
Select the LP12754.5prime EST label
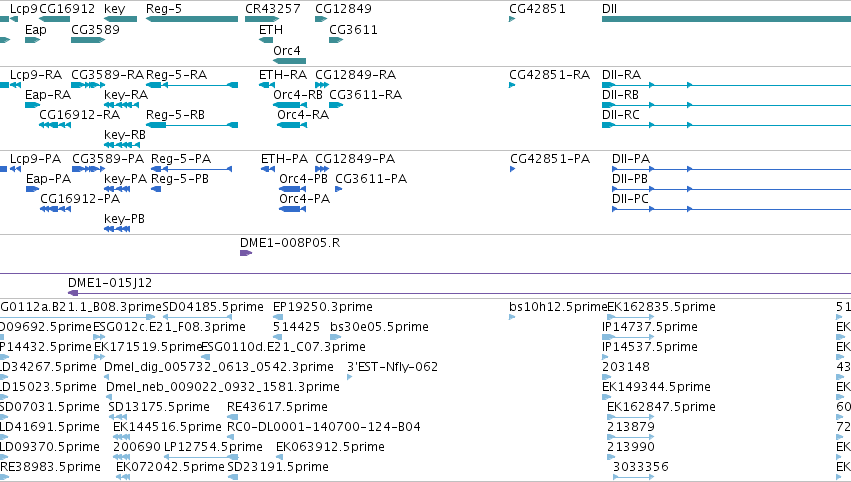[x=213, y=447]
